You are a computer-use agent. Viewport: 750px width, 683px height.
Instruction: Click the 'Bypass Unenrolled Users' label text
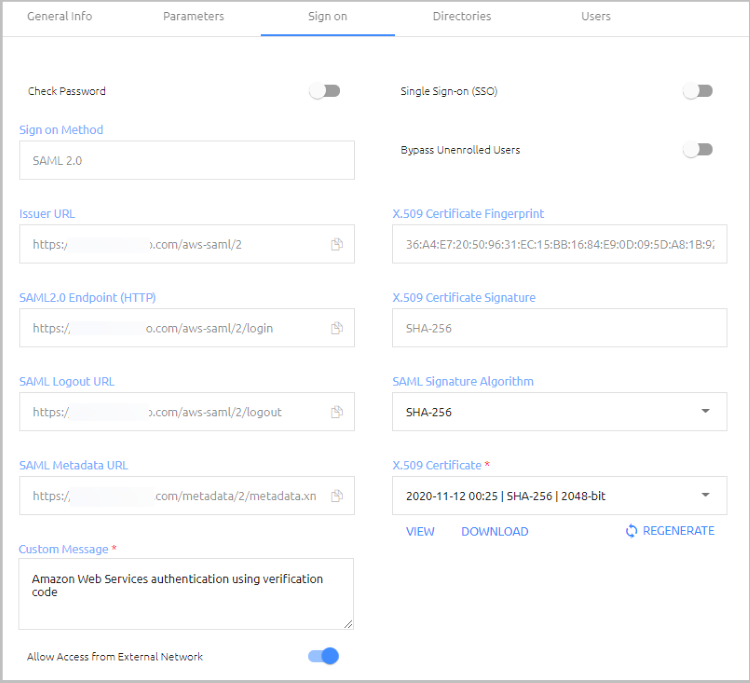[x=460, y=150]
